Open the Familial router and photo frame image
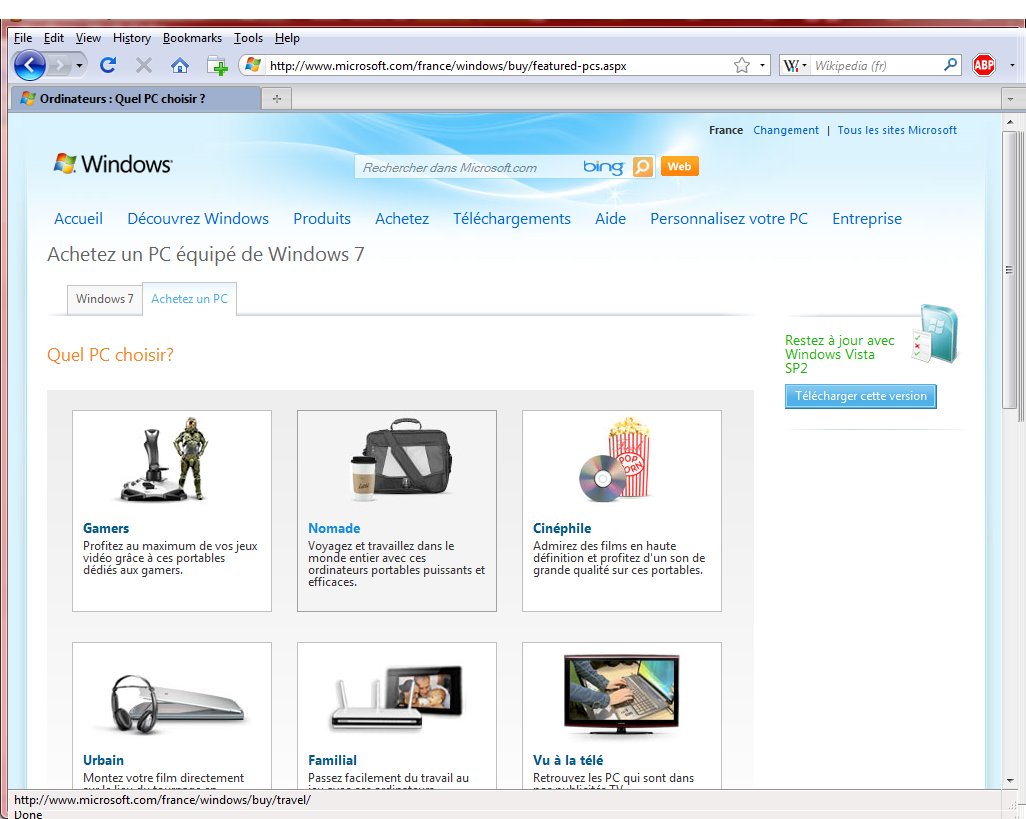Image resolution: width=1026 pixels, height=819 pixels. [397, 698]
